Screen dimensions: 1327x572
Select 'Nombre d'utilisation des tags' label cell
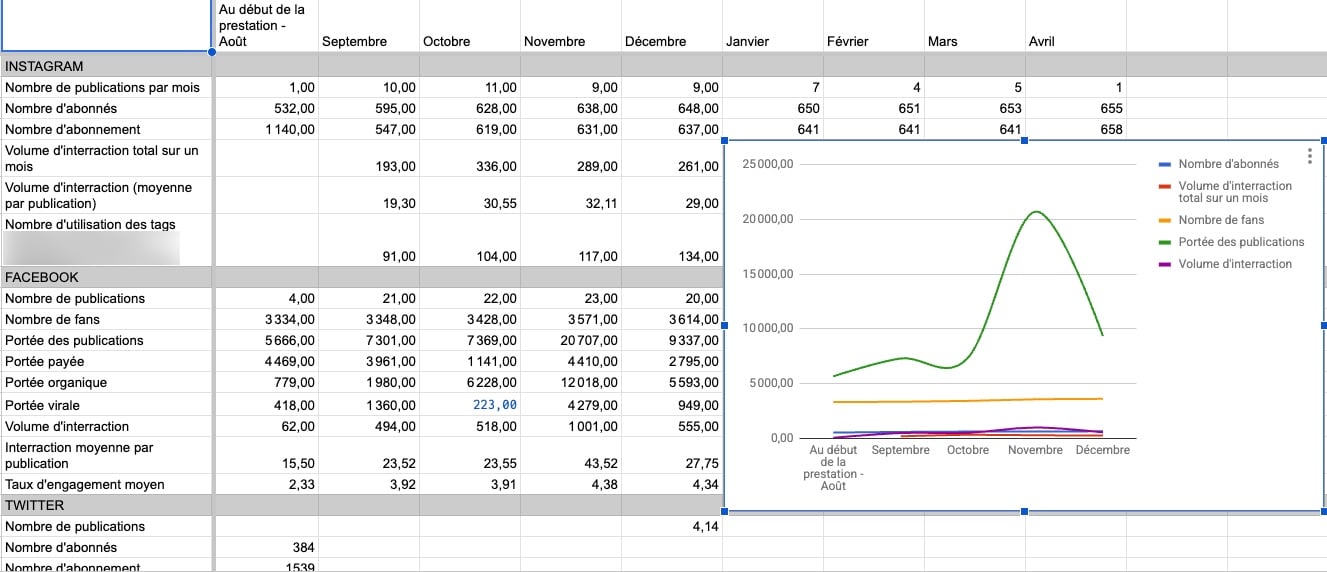(107, 240)
